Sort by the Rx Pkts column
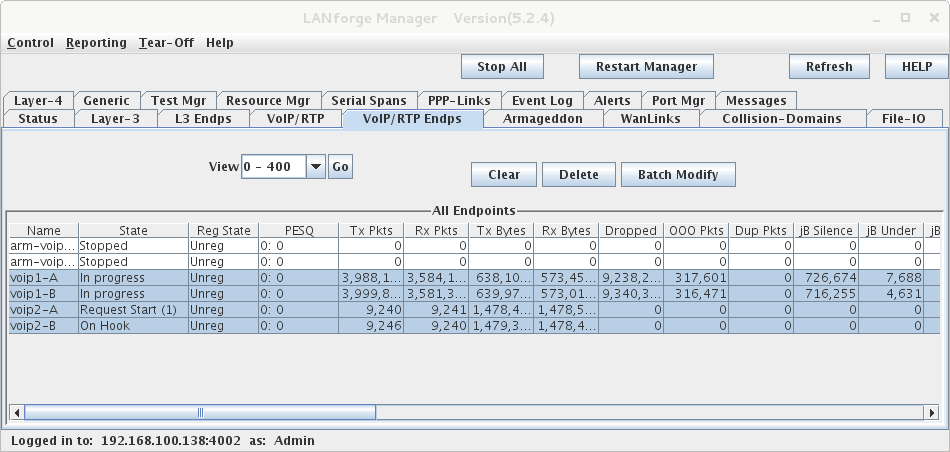Screen dimensions: 950x452 [436, 231]
